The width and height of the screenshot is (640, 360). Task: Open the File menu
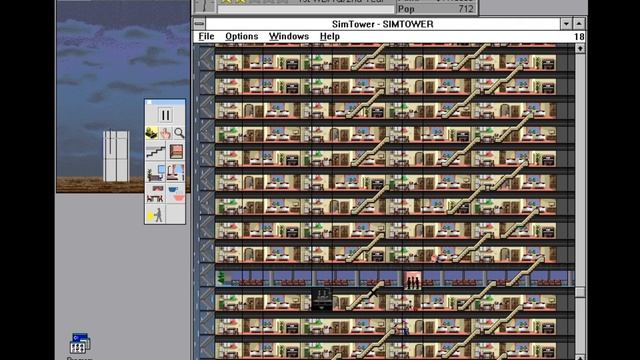pos(206,36)
